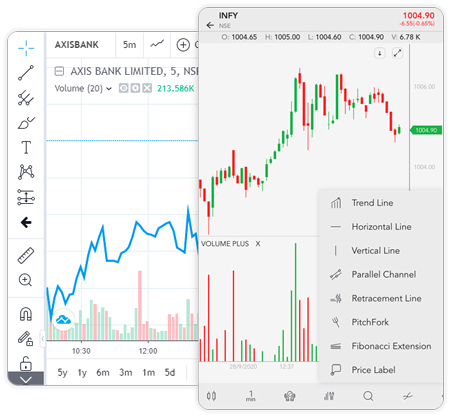The width and height of the screenshot is (450, 416).
Task: Select the brush drawing tool
Action: tap(26, 123)
